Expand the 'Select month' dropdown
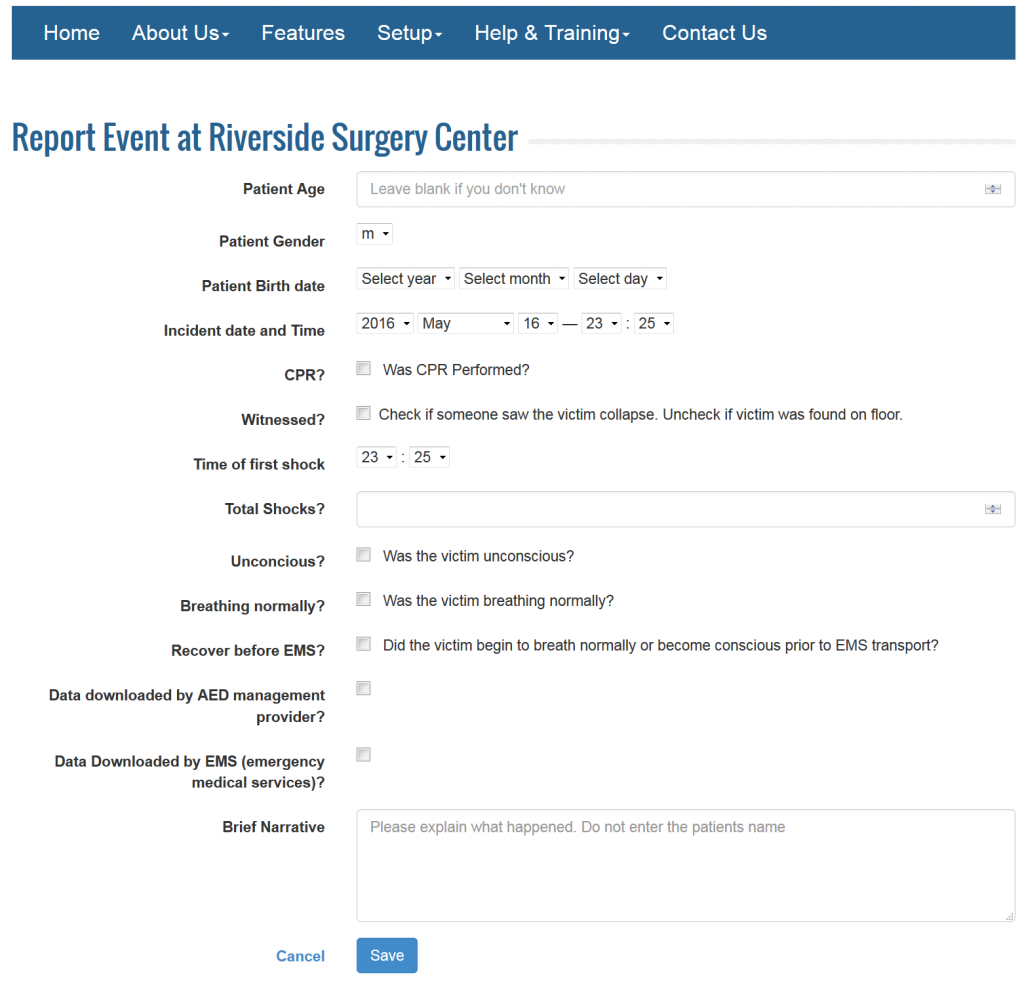 click(x=513, y=278)
